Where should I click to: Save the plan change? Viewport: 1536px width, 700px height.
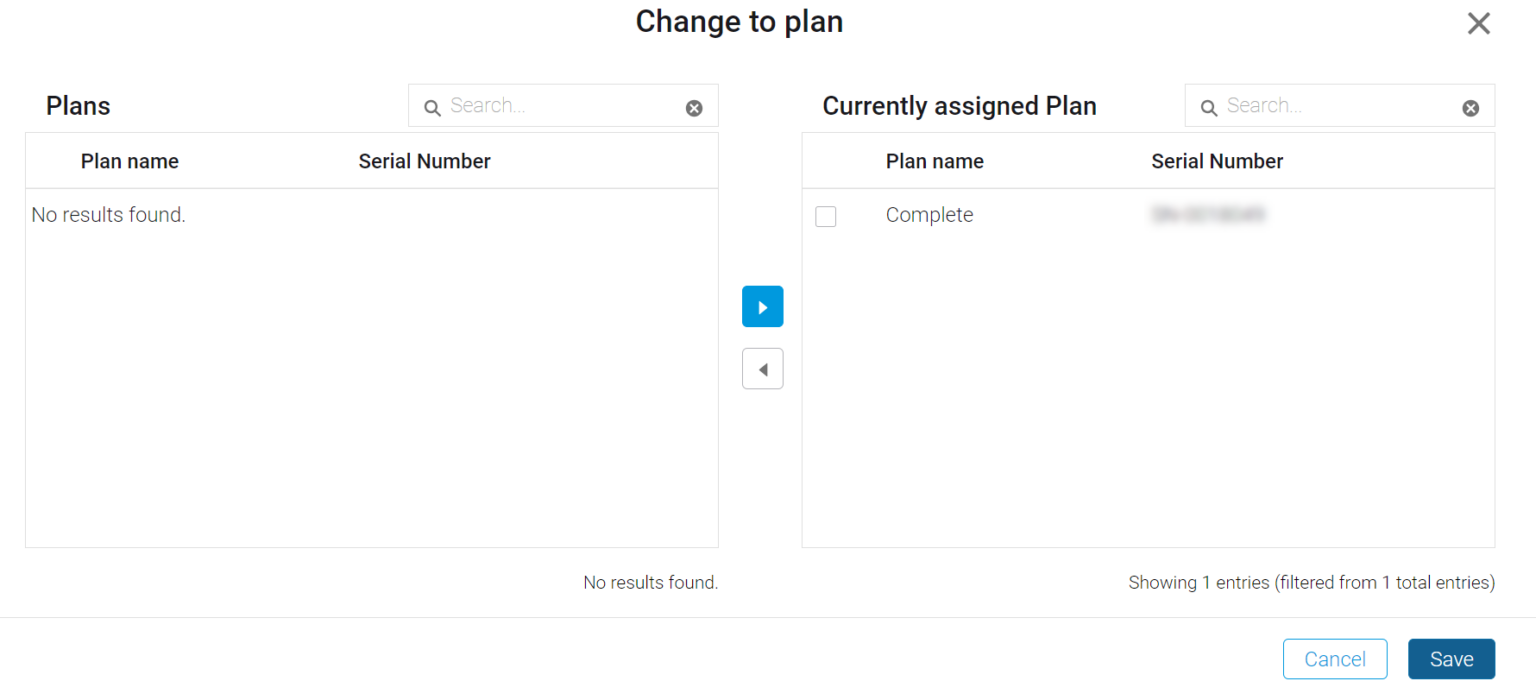click(1451, 659)
